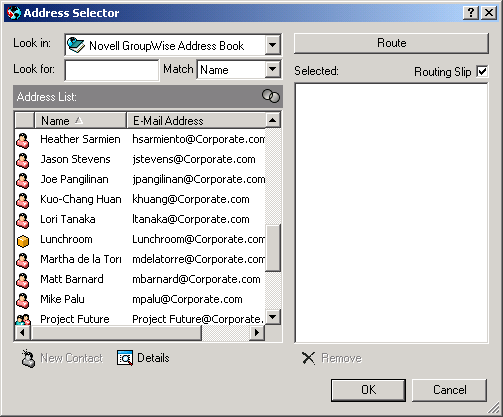The image size is (503, 417).
Task: Click the New Contact icon
Action: pyautogui.click(x=28, y=358)
